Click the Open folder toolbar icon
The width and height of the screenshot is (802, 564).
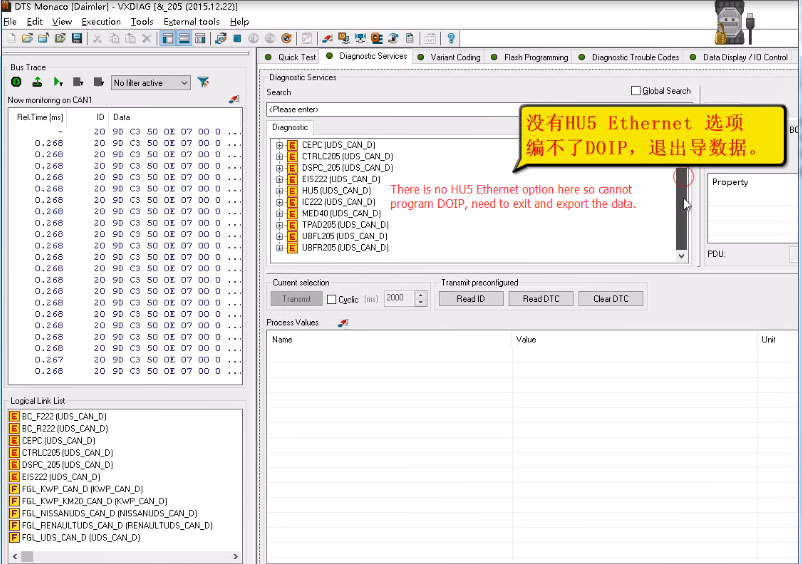coord(27,38)
